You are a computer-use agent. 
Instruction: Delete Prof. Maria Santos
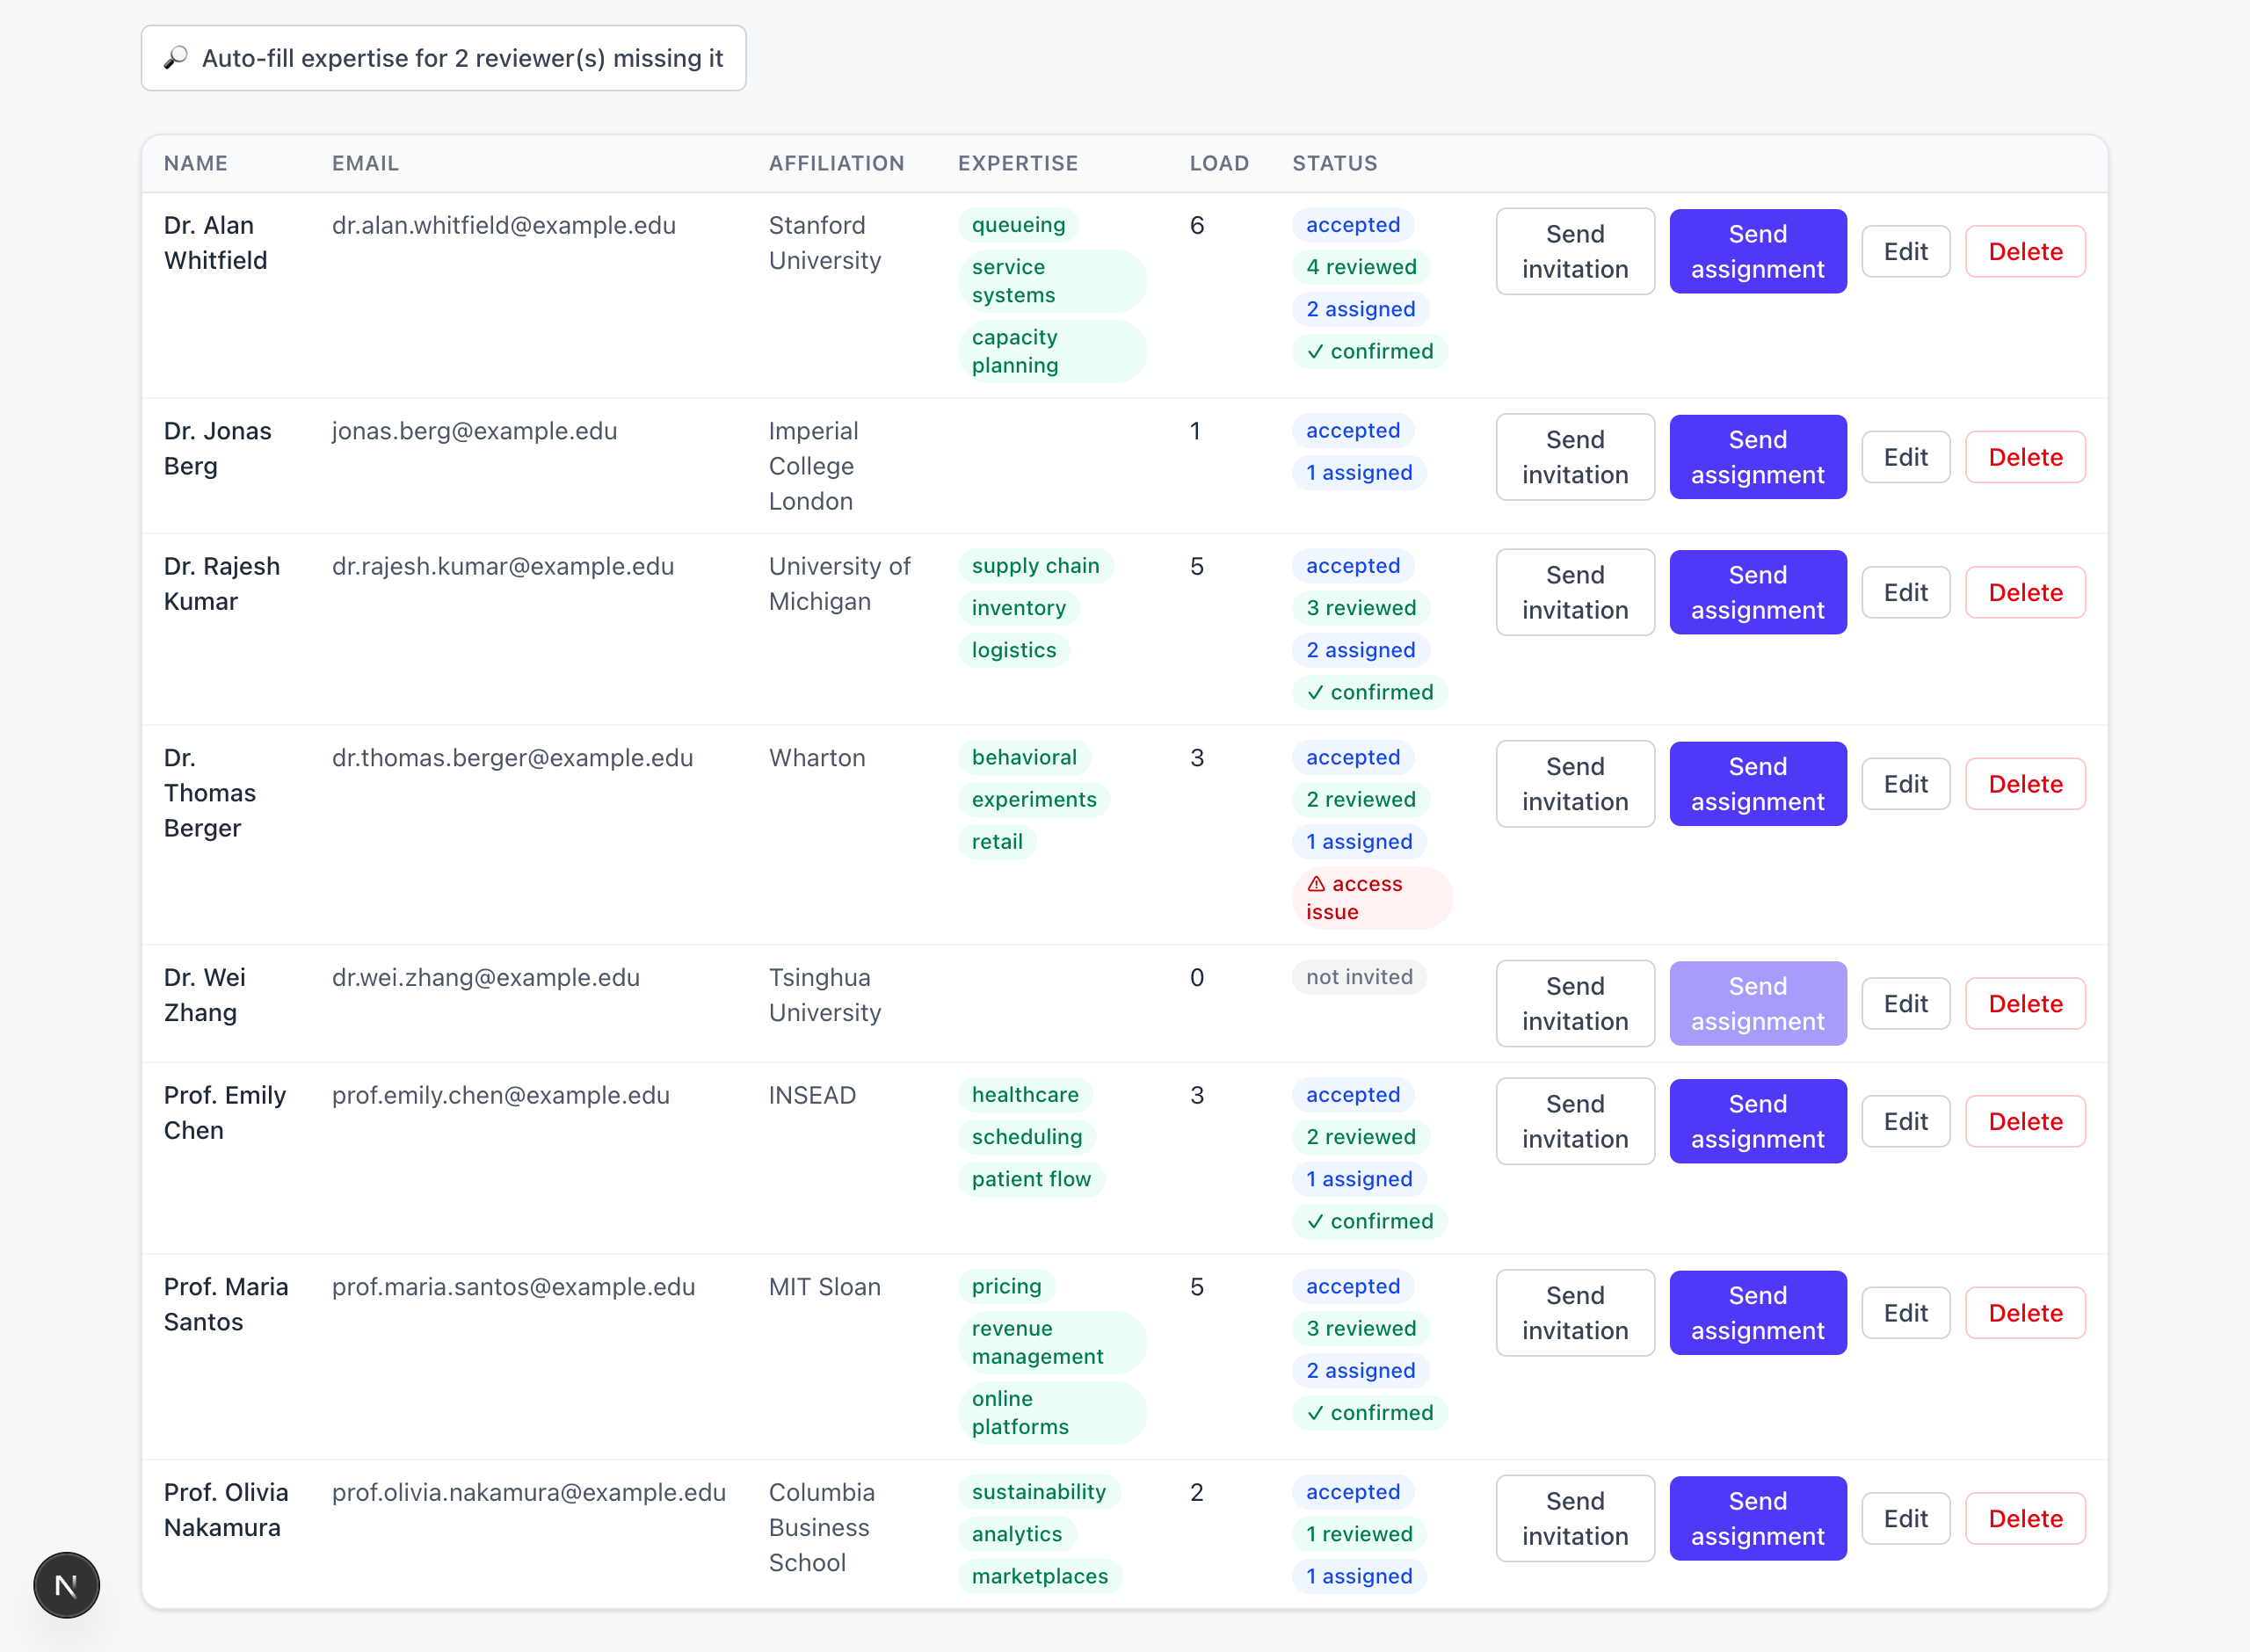[2024, 1312]
